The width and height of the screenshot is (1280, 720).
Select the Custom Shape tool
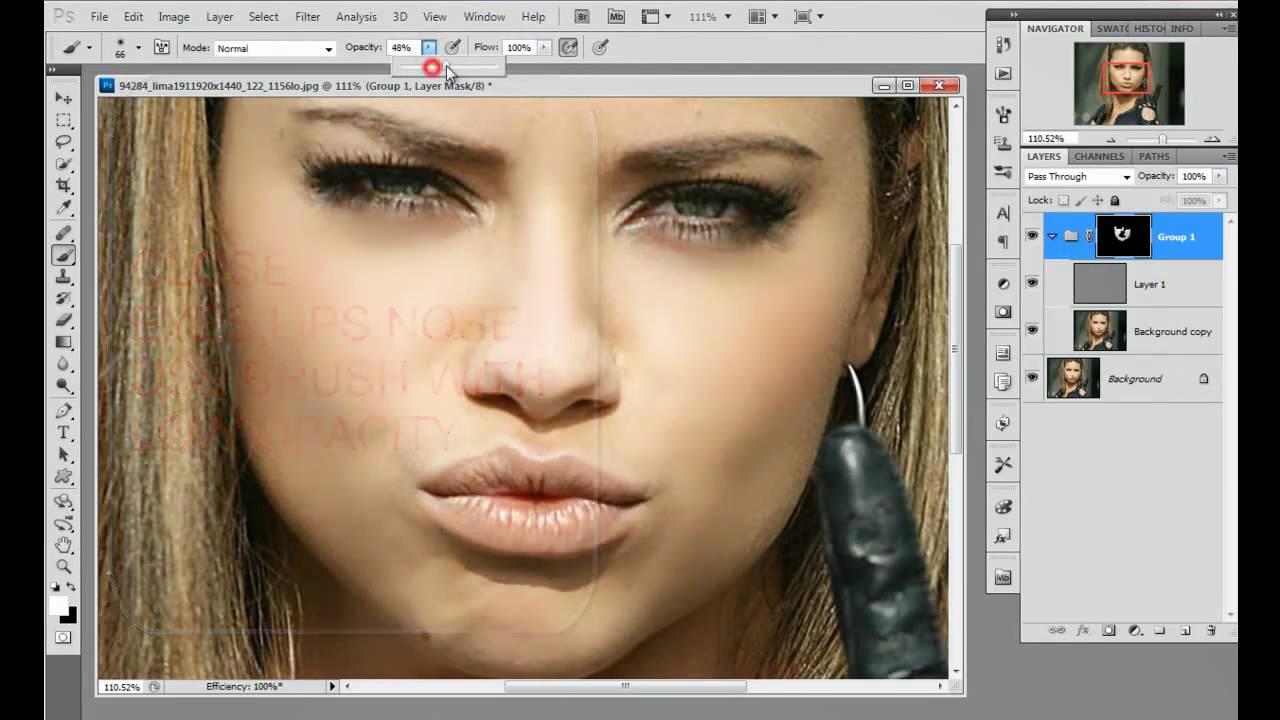click(64, 477)
